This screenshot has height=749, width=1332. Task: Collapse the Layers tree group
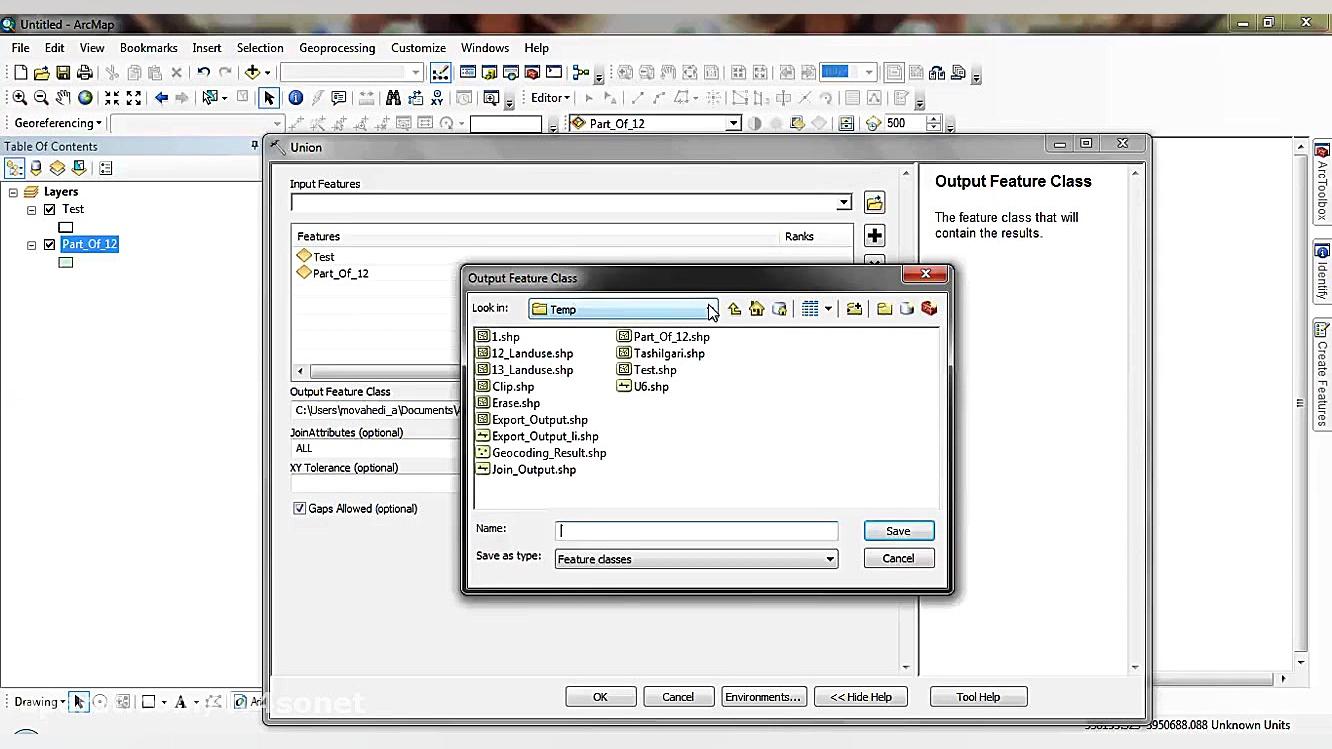coord(13,192)
